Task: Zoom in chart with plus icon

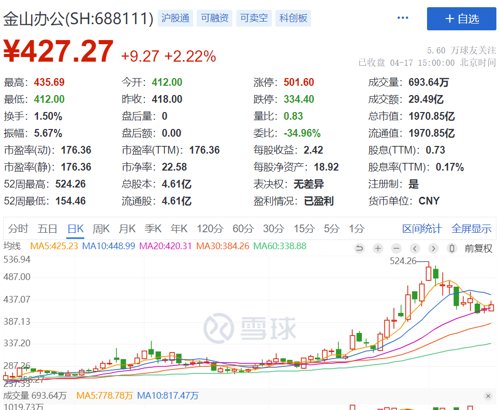Action: pyautogui.click(x=378, y=248)
